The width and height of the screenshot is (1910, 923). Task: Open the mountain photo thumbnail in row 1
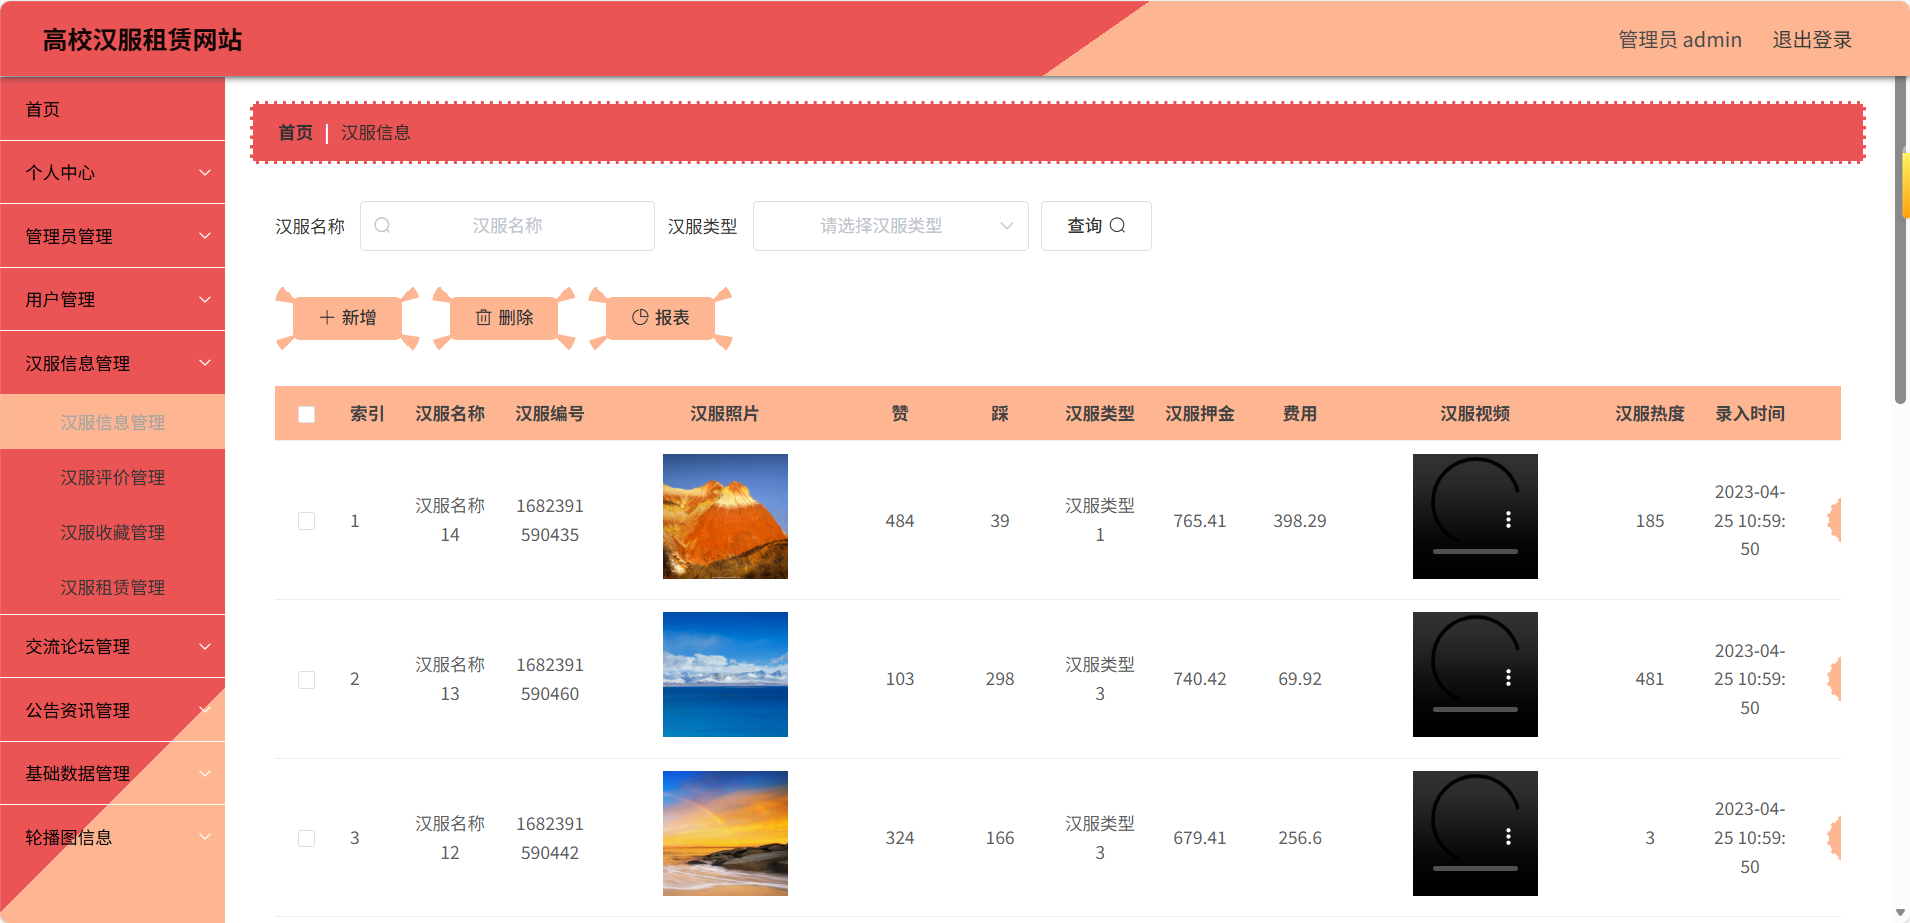click(725, 516)
